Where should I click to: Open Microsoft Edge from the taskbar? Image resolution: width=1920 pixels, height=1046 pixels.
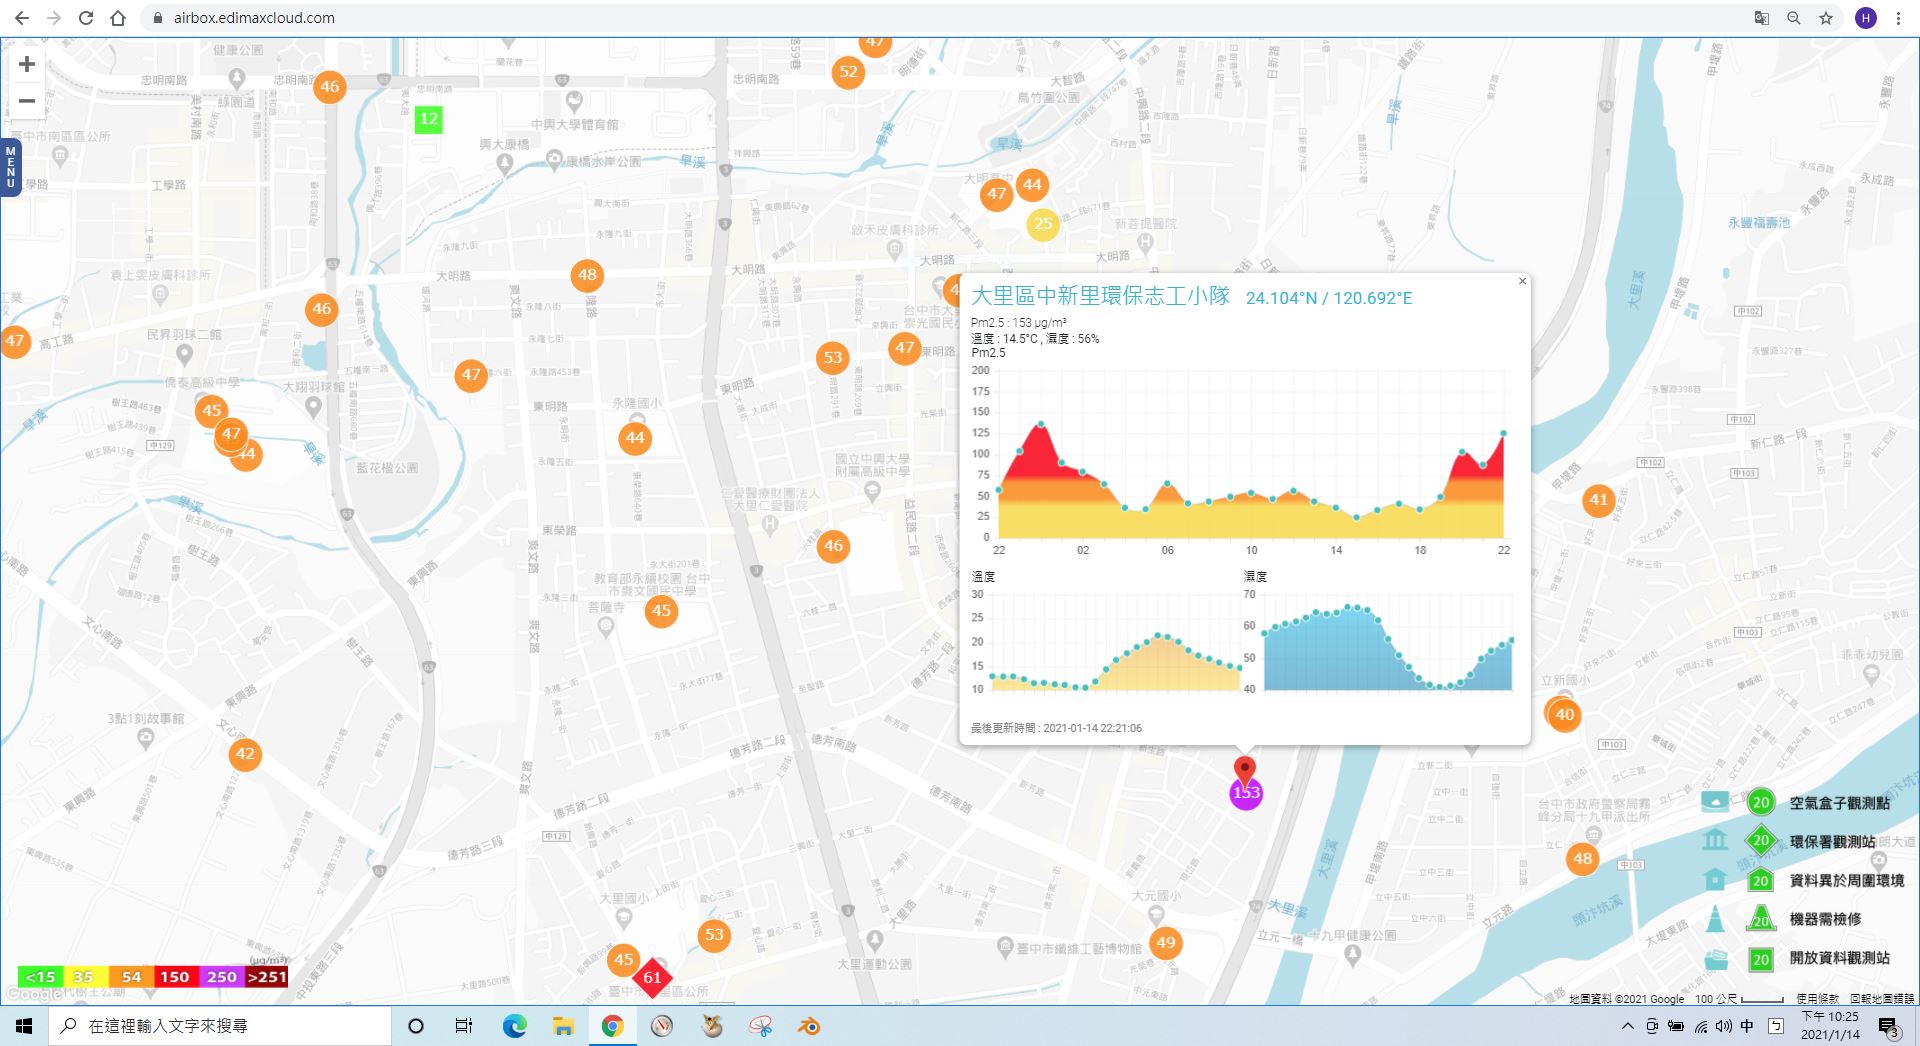tap(514, 1026)
